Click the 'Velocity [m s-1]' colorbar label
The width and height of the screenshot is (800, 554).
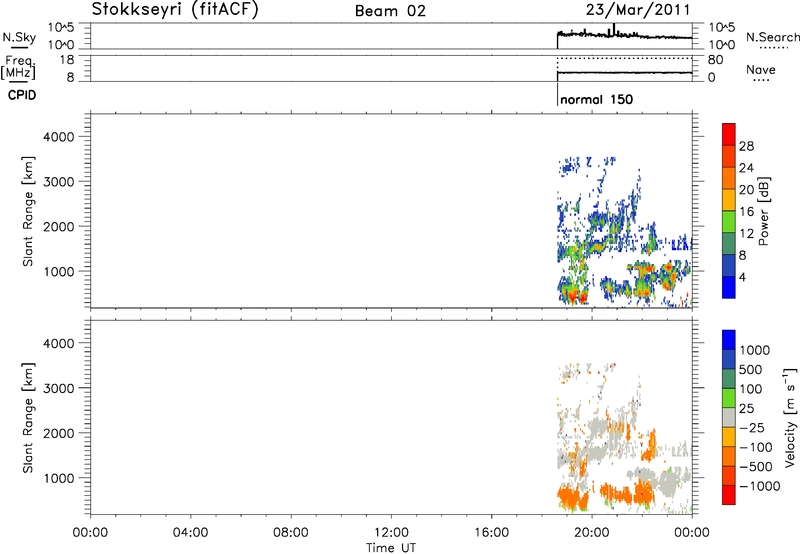click(x=789, y=417)
